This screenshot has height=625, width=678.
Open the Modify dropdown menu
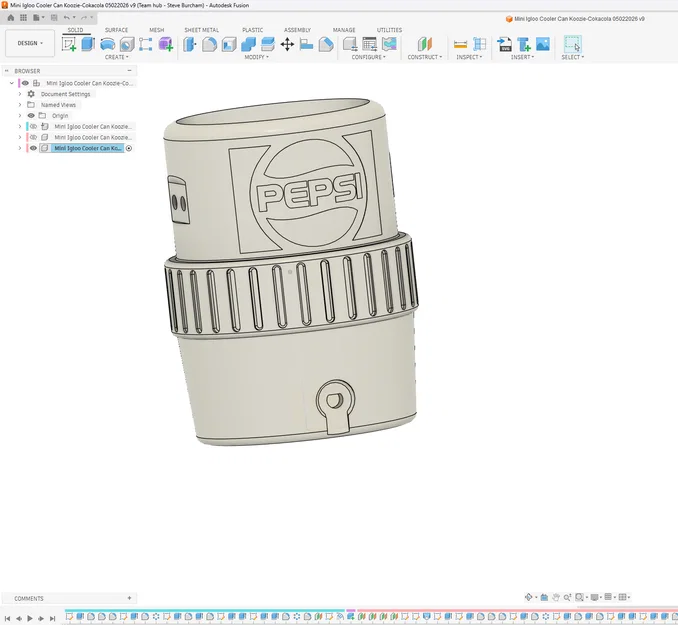click(256, 57)
